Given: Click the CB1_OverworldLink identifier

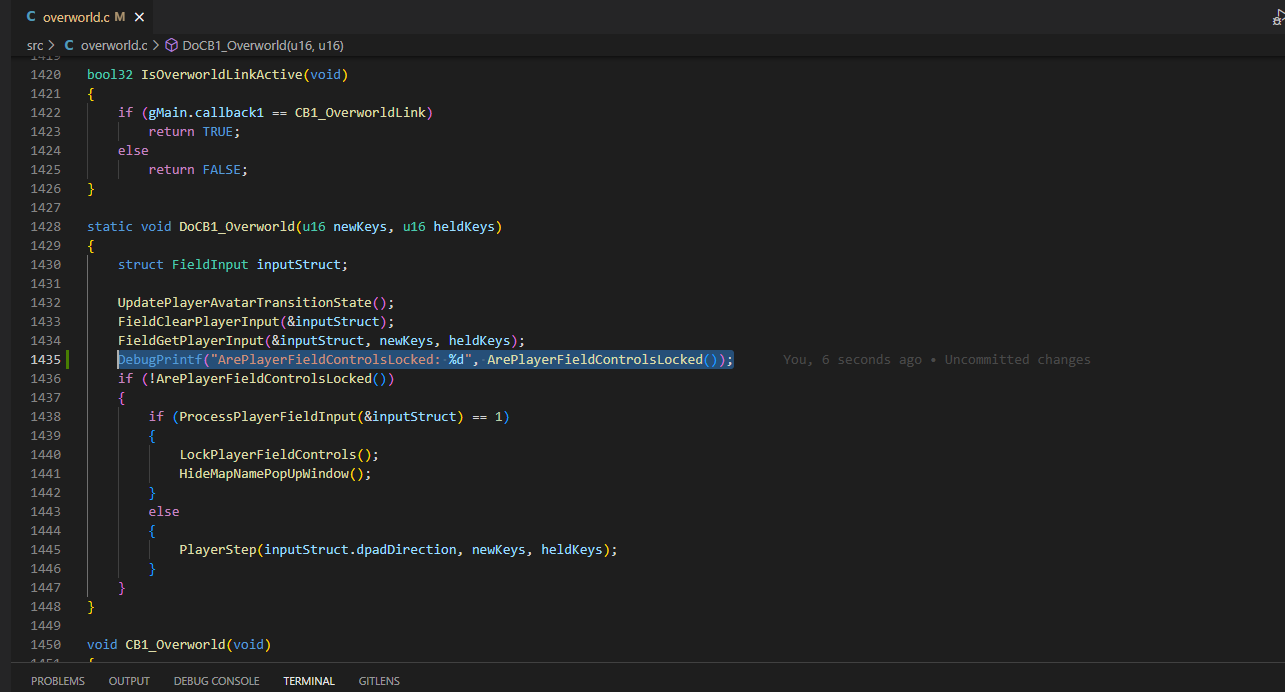Looking at the screenshot, I should pyautogui.click(x=360, y=113).
